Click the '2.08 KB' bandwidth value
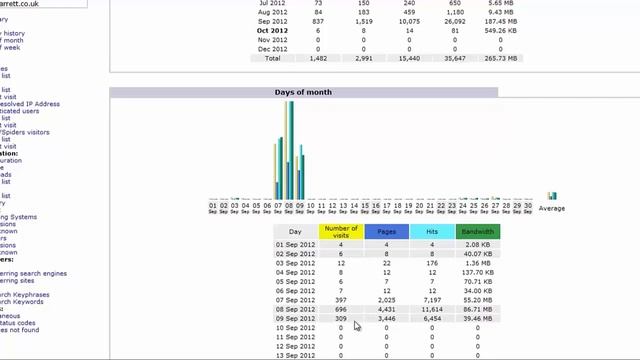This screenshot has height=360, width=640. (x=478, y=244)
